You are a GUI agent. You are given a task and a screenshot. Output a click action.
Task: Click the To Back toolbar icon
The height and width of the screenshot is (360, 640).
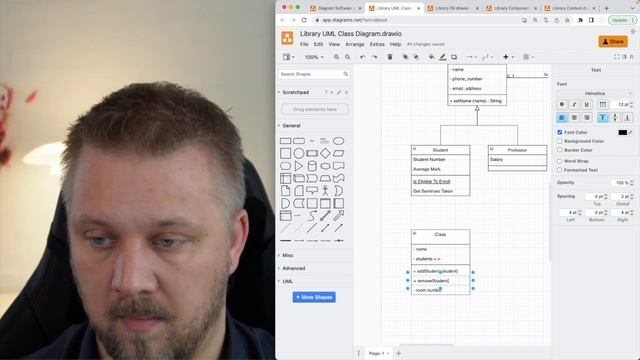tap(416, 57)
